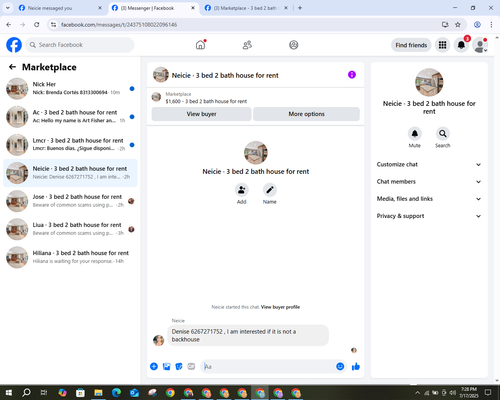The image size is (500, 400).
Task: Click the View buyer button
Action: [x=201, y=114]
